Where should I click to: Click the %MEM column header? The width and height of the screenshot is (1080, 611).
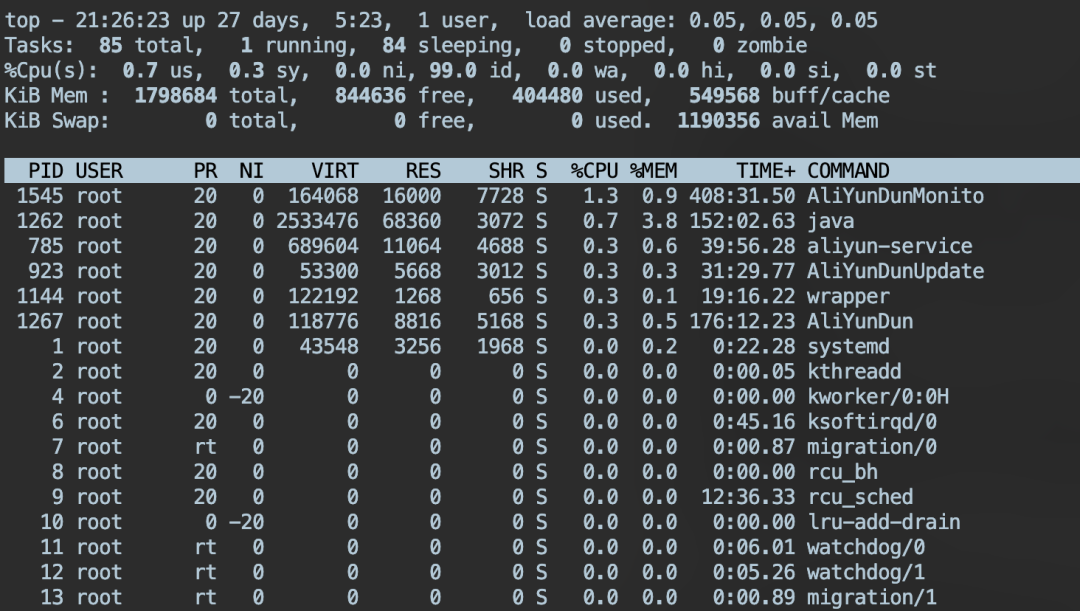(x=653, y=171)
